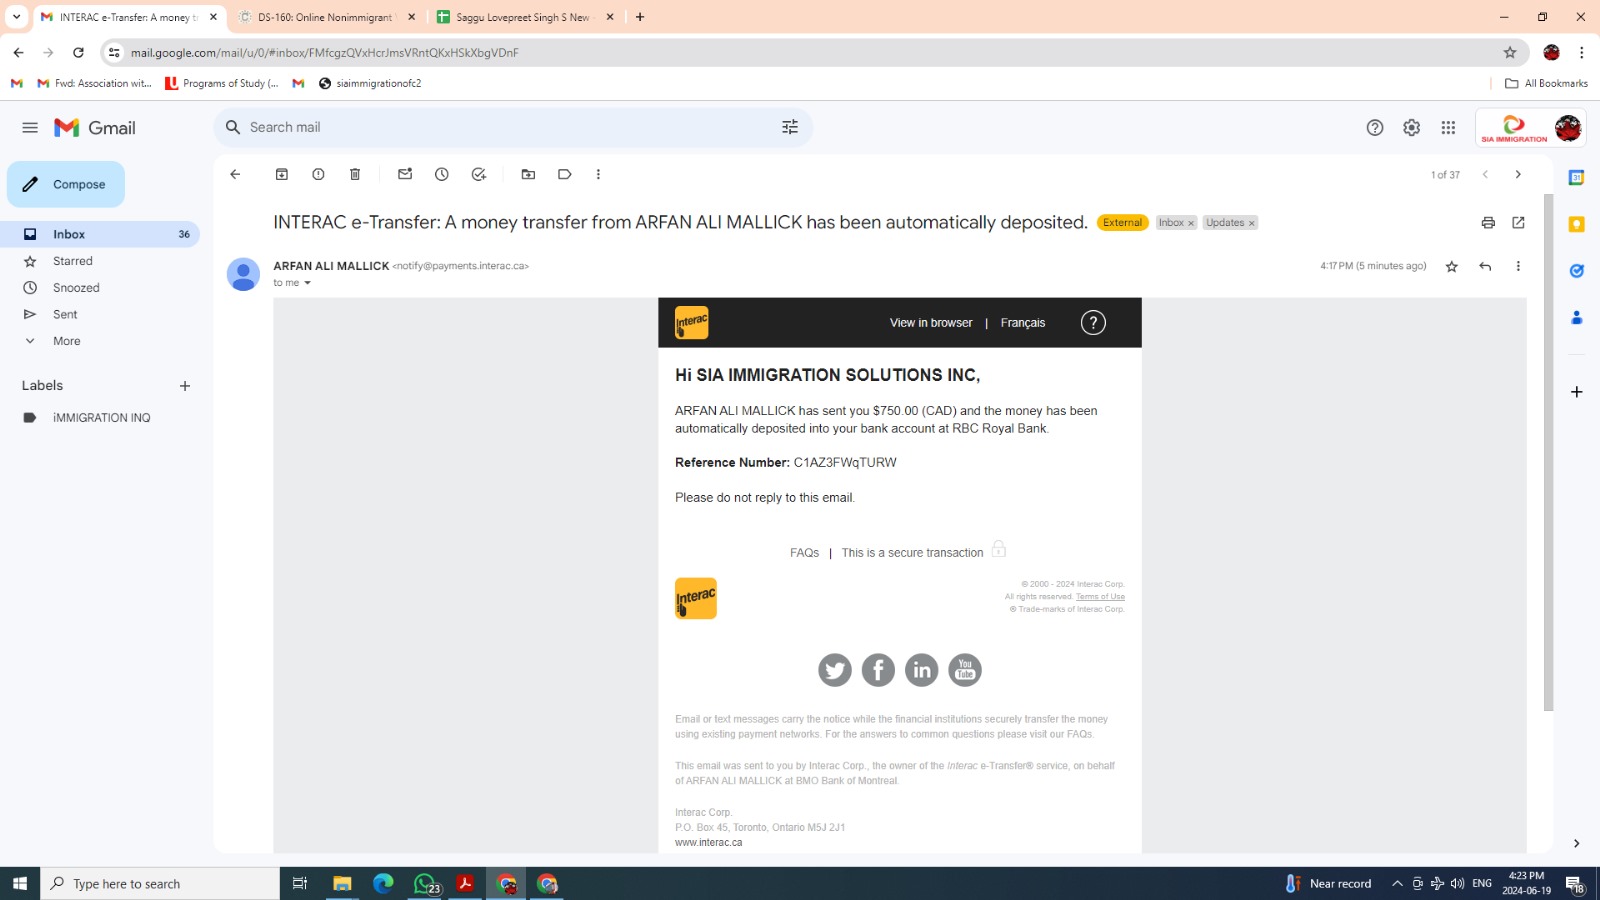This screenshot has width=1600, height=900.
Task: Toggle the Gmail main menu hamburger
Action: [x=30, y=128]
